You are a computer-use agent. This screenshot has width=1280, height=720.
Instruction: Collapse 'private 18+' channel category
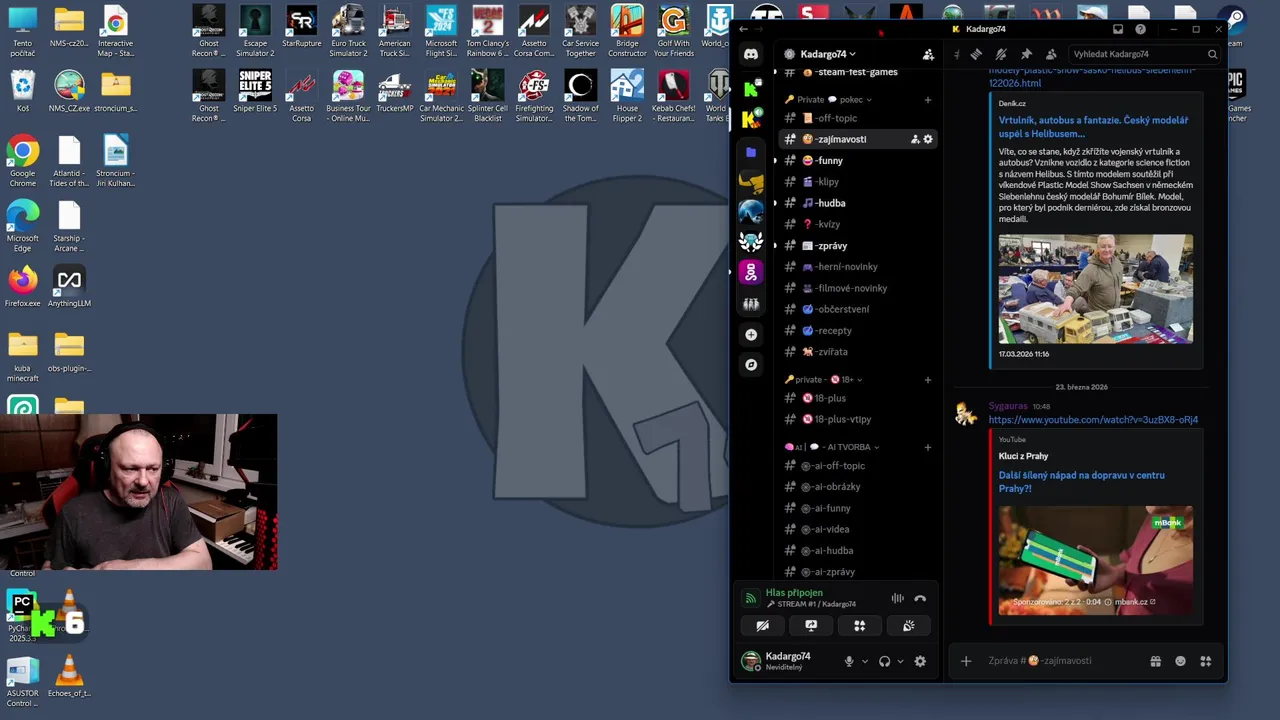(824, 379)
